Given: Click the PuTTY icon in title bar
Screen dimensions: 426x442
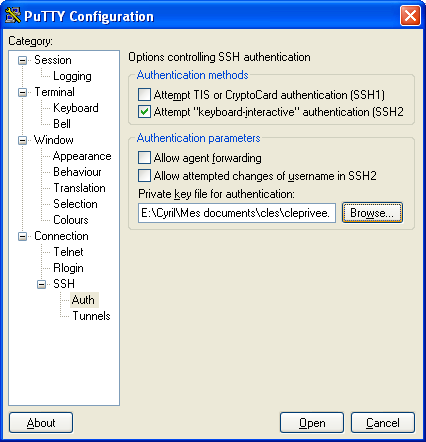Looking at the screenshot, I should pyautogui.click(x=13, y=15).
